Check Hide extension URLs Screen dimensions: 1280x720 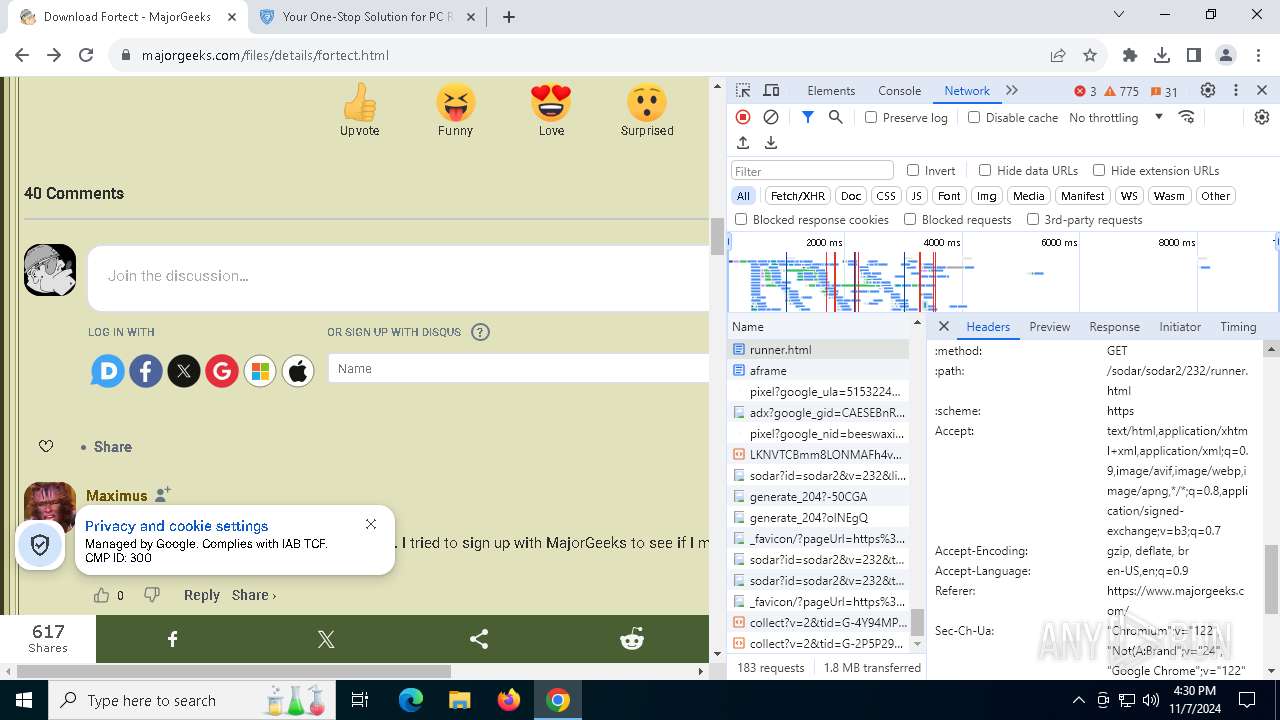tap(1099, 170)
